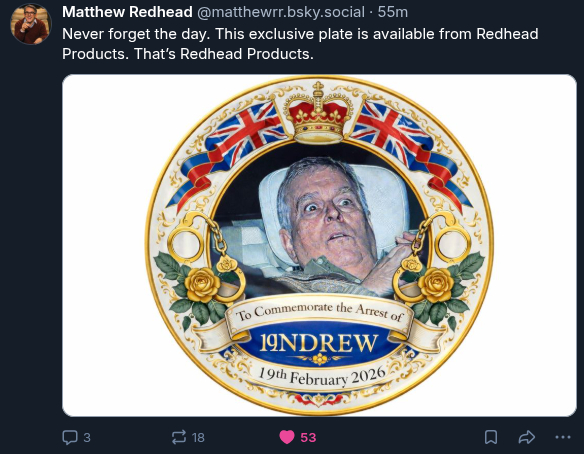This screenshot has width=584, height=454.
Task: Click the blue ANDREW banner on plate
Action: click(319, 343)
